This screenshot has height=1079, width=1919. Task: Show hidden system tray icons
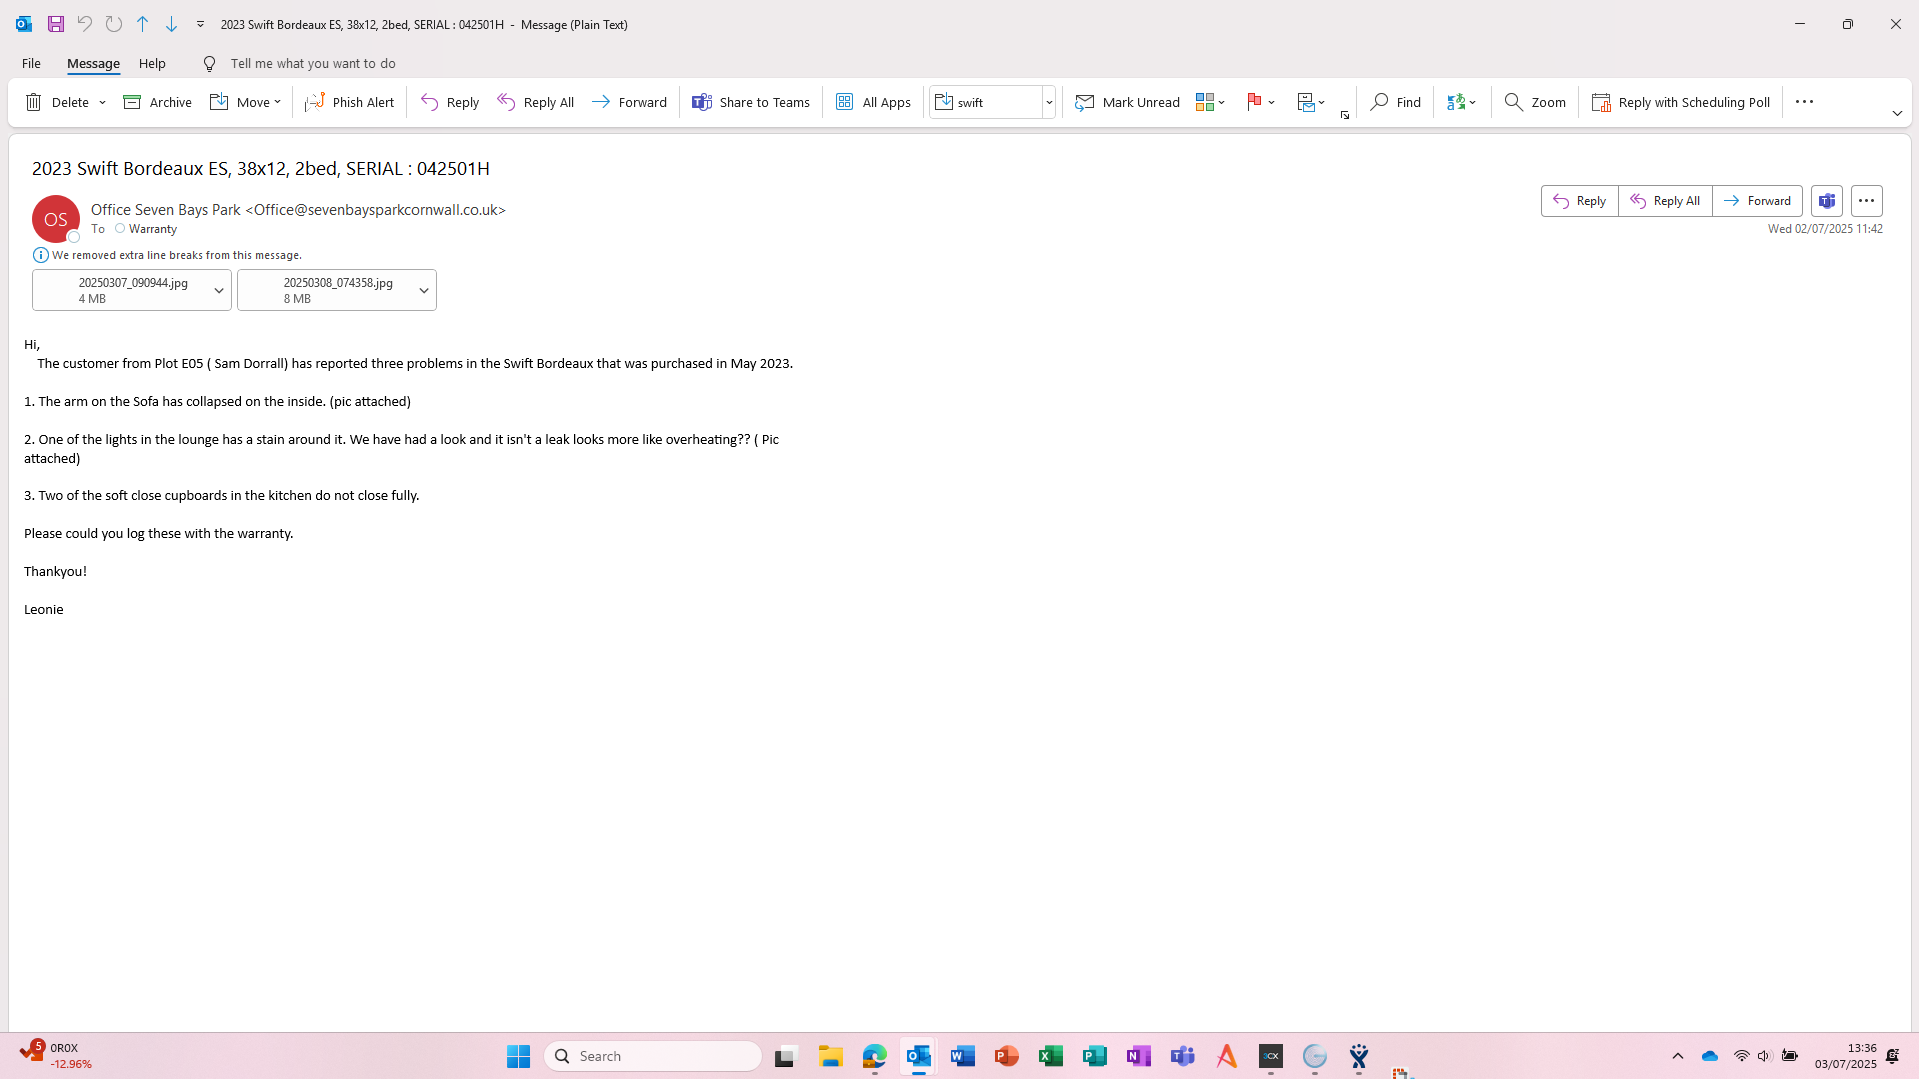(x=1678, y=1056)
